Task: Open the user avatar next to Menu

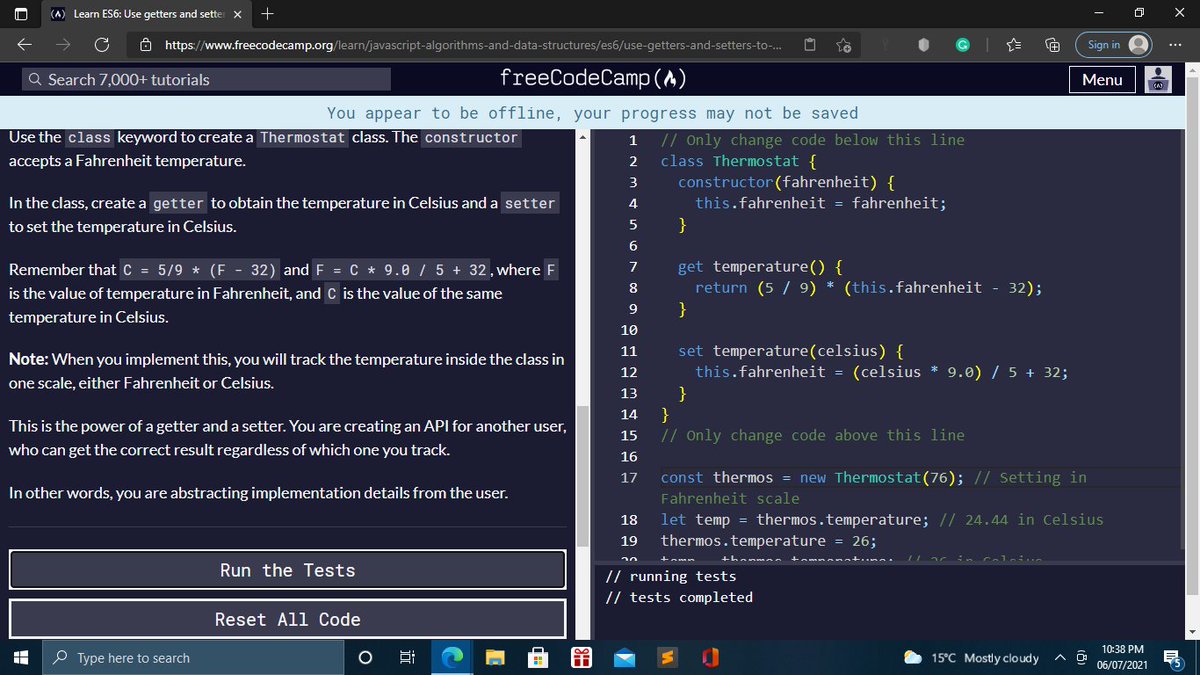Action: click(x=1158, y=78)
